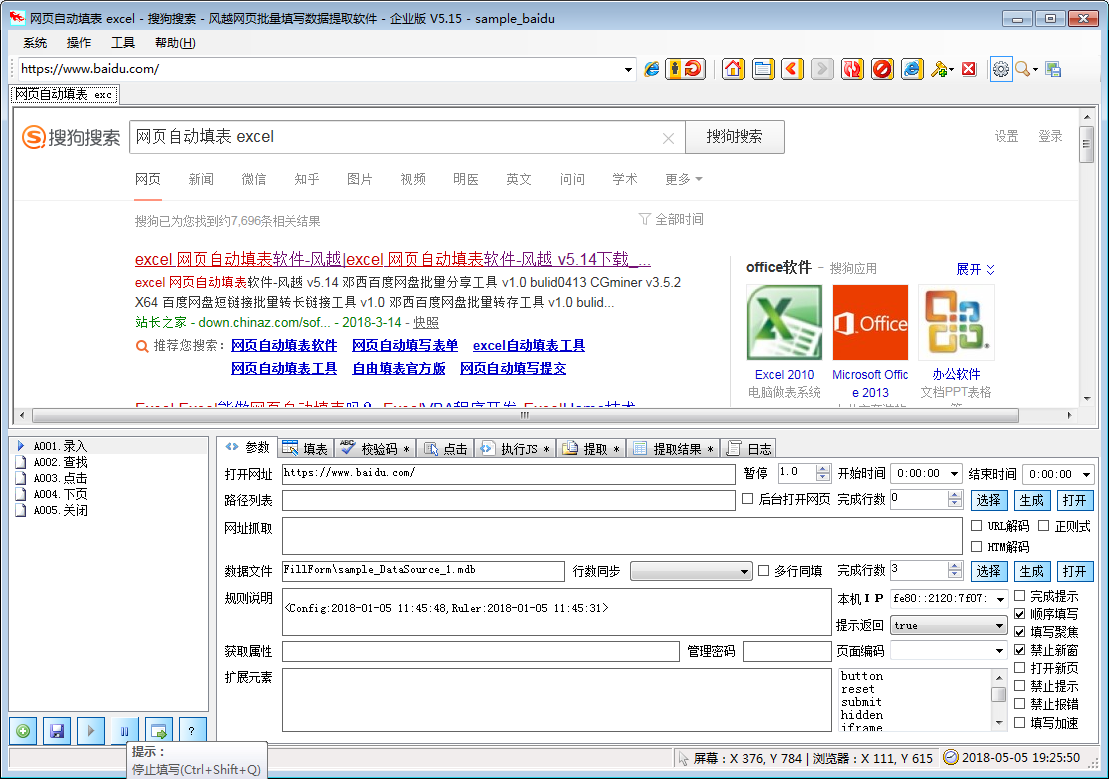Screen dimensions: 1109x779
Task: Navigate back with the red arrow icon
Action: (x=792, y=69)
